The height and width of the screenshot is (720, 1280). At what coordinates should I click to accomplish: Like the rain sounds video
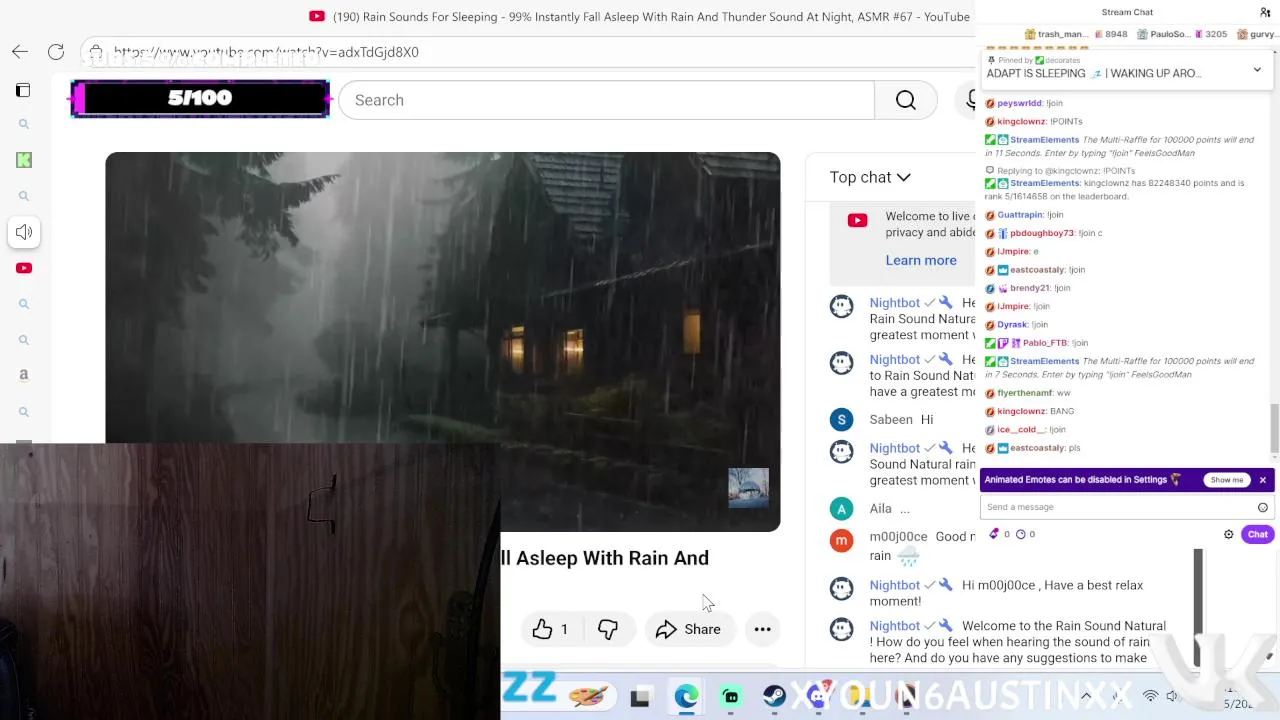point(550,629)
